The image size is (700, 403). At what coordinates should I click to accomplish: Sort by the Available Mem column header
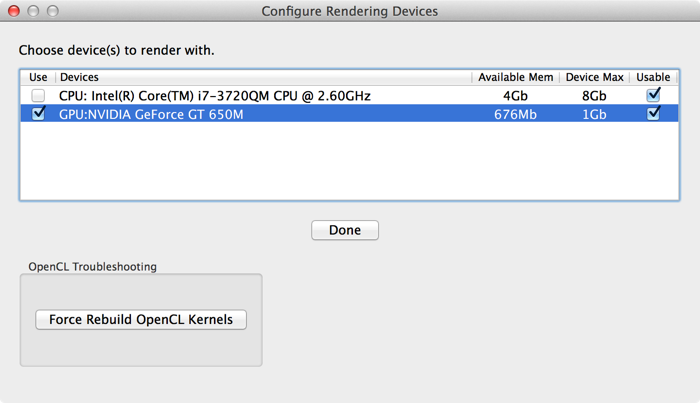coord(516,77)
